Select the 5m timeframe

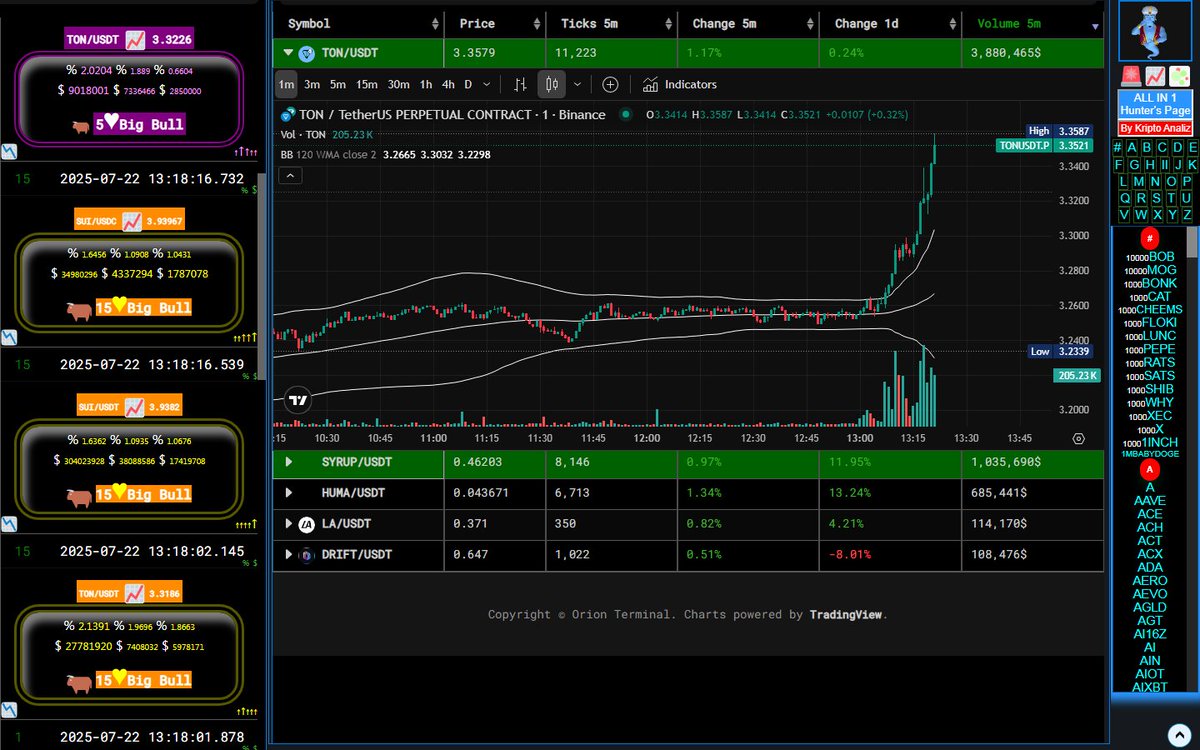point(338,85)
